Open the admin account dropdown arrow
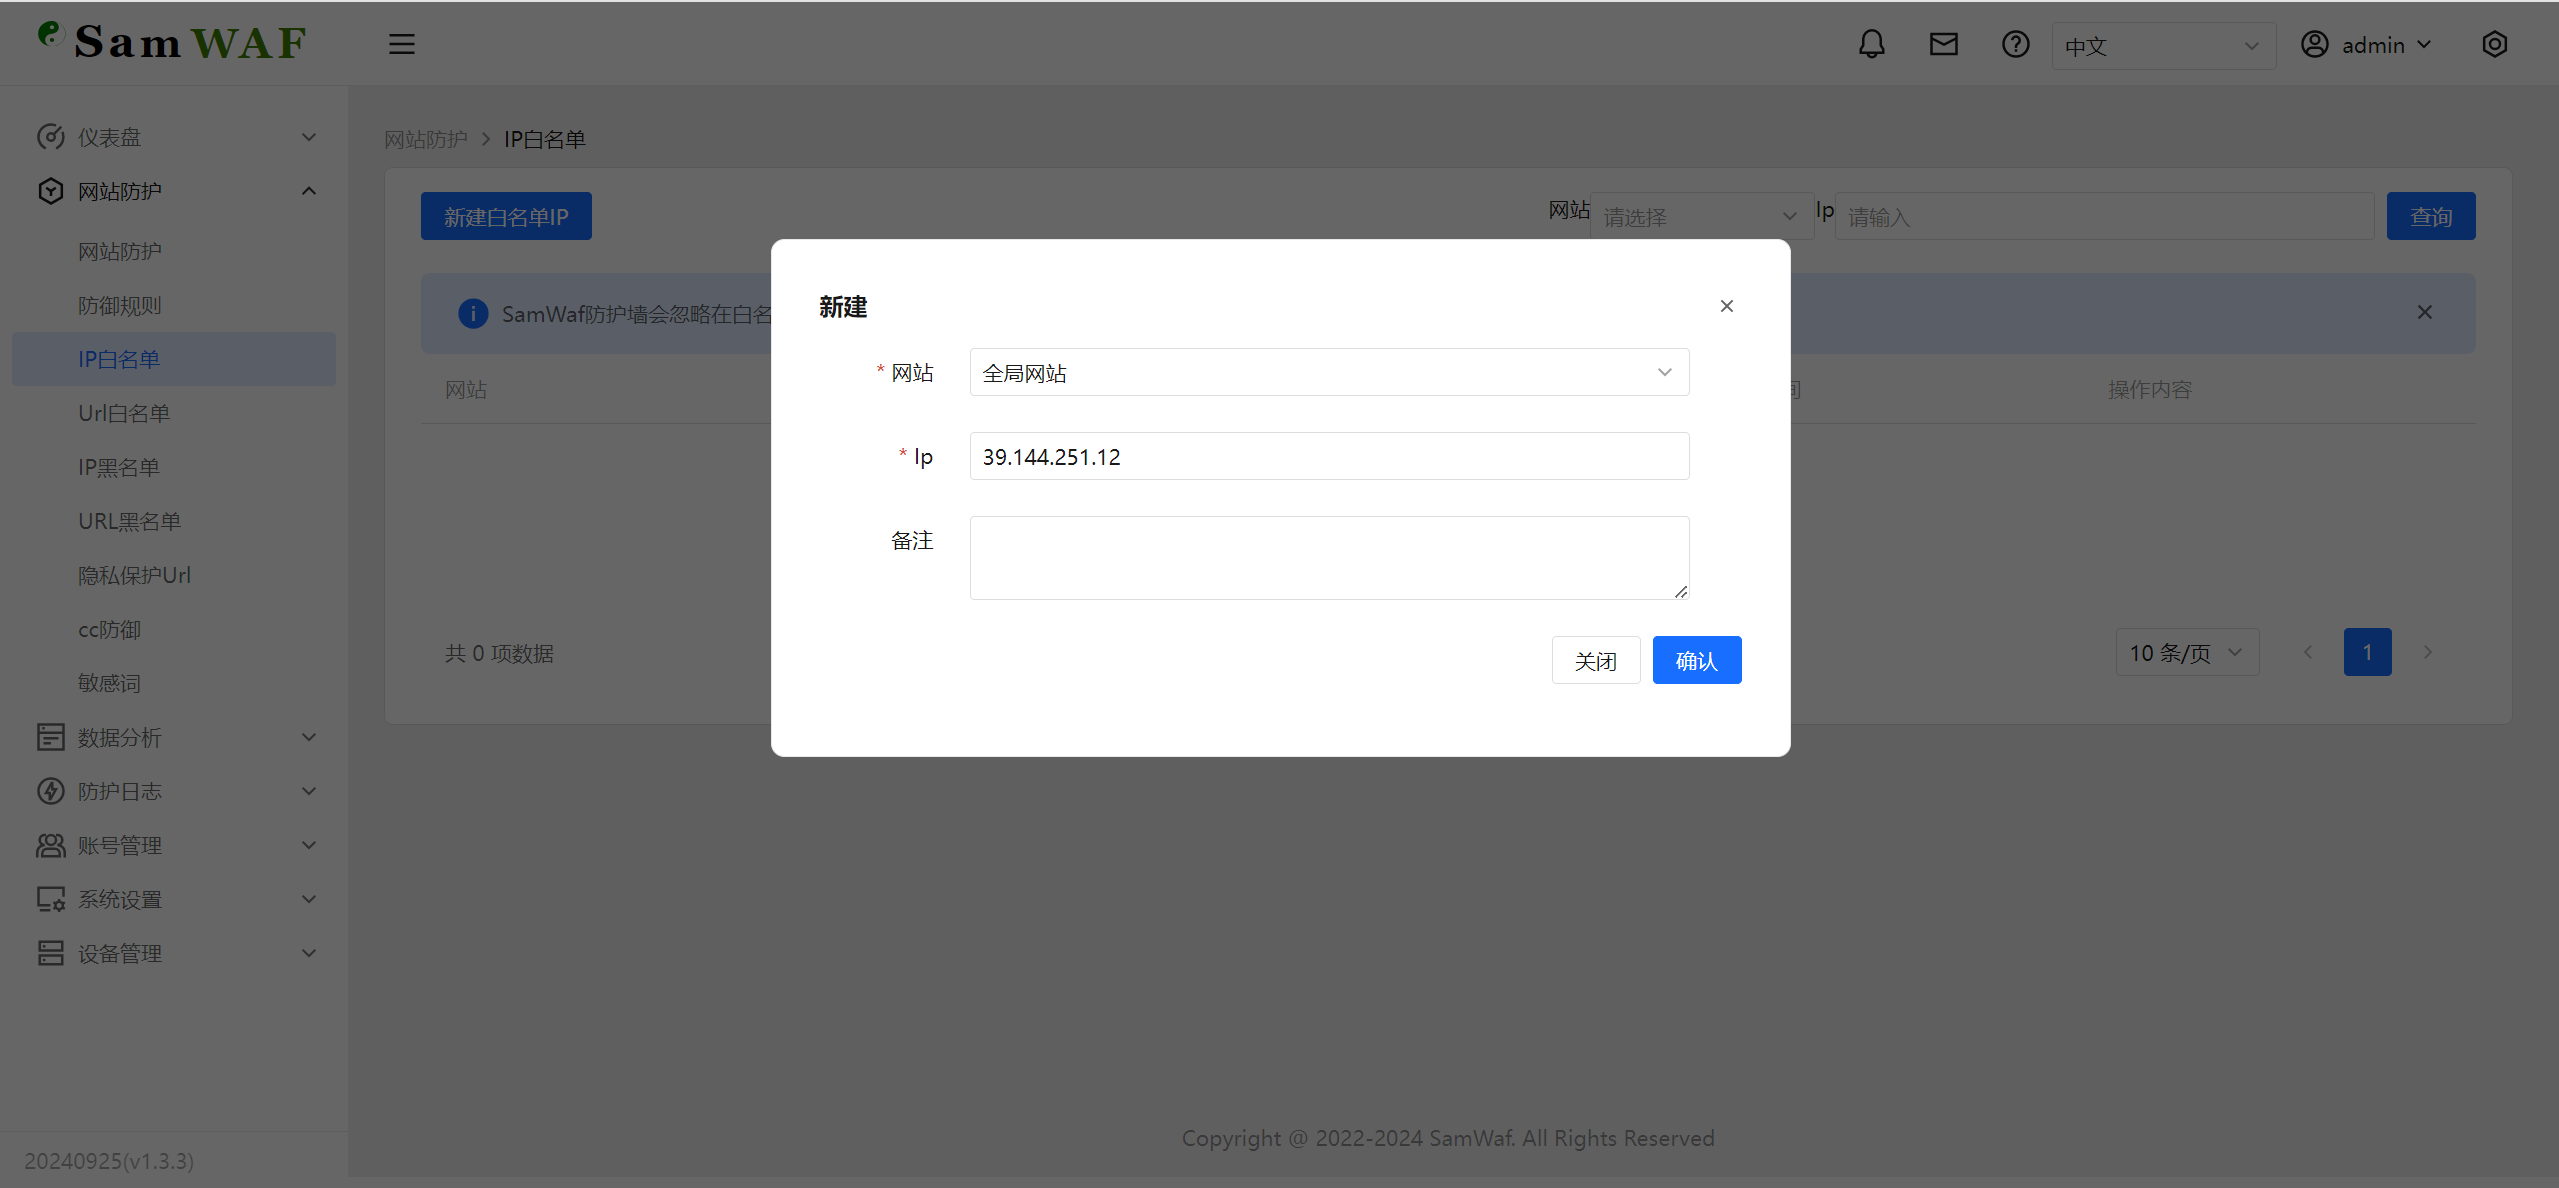 point(2424,44)
